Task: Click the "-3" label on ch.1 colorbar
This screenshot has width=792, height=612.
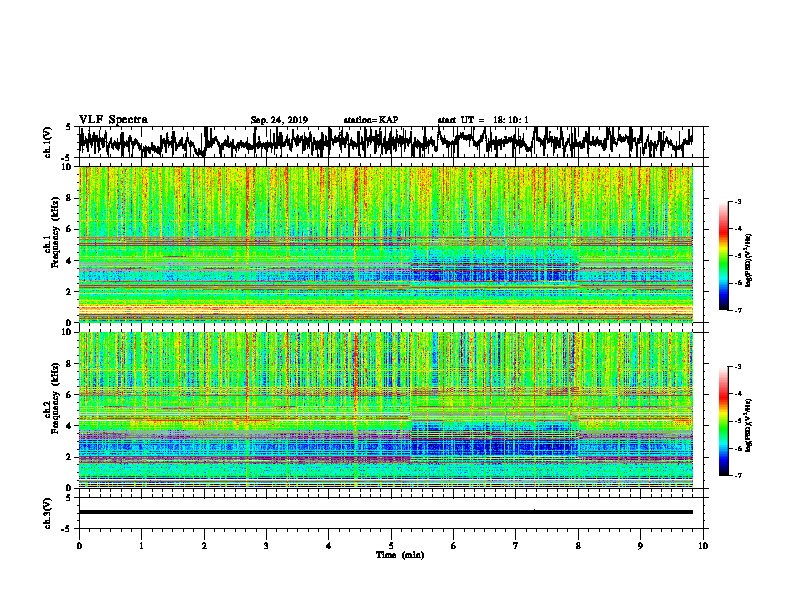Action: [x=737, y=202]
